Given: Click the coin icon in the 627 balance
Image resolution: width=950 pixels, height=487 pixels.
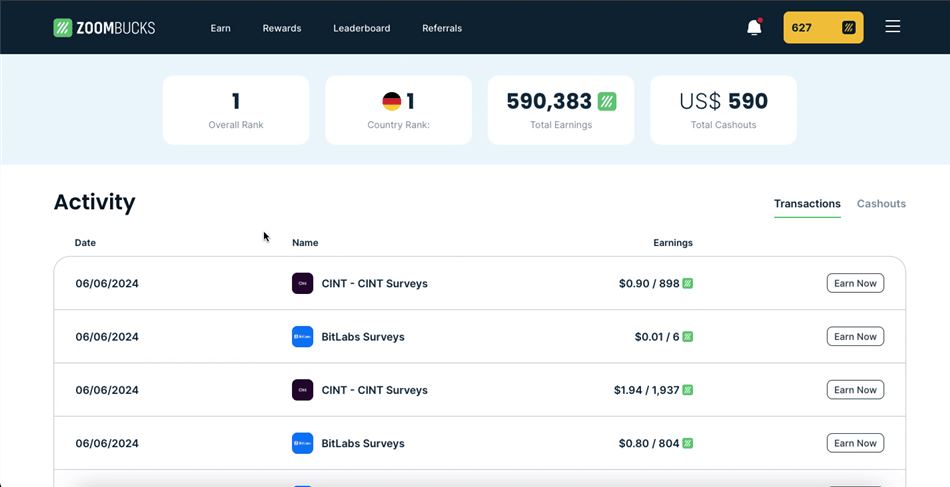Looking at the screenshot, I should click(x=849, y=27).
